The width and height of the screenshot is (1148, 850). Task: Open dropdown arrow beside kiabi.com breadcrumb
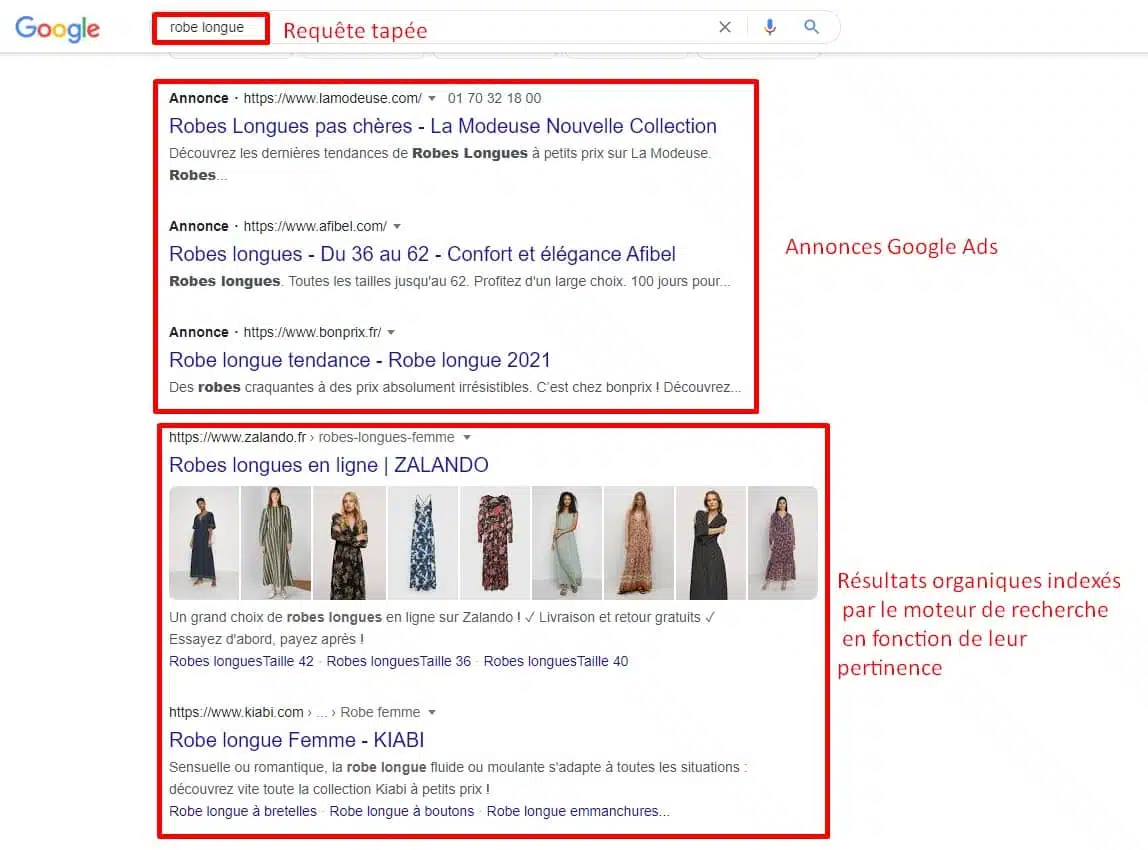pos(432,712)
